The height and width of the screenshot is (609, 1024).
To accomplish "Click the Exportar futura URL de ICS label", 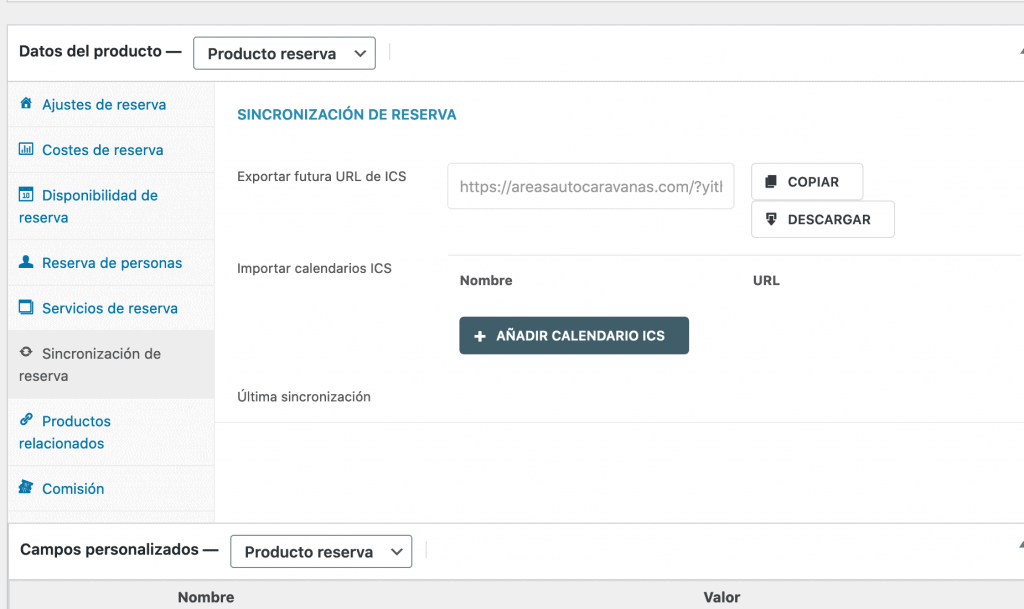I will coord(321,177).
